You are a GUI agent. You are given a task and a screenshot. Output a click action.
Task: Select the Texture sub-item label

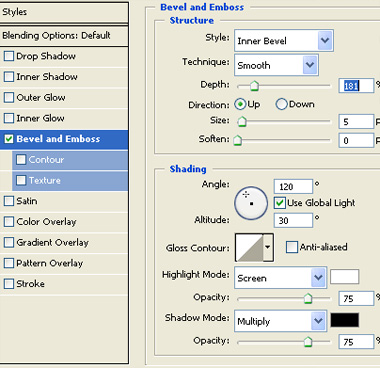coord(45,180)
